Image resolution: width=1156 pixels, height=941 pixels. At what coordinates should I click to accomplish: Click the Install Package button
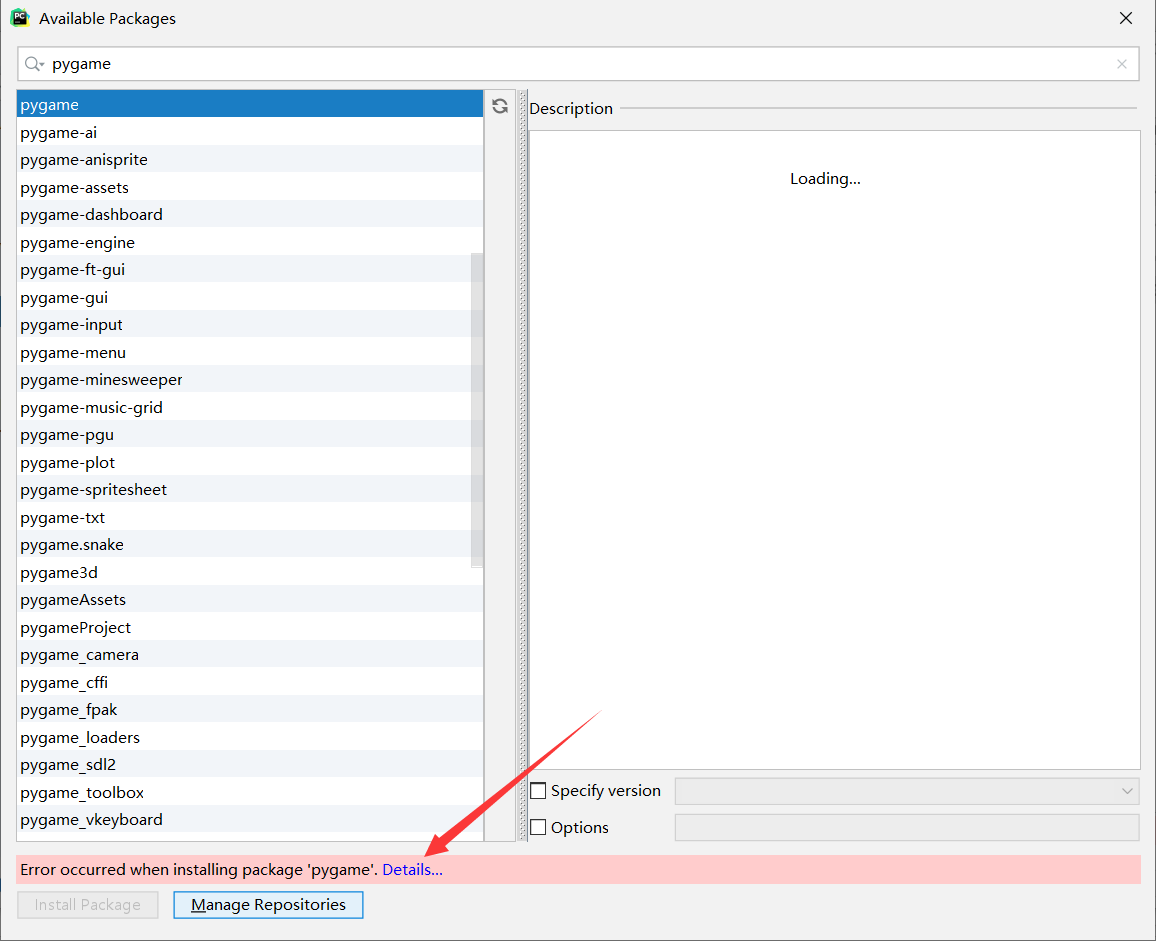coord(88,905)
